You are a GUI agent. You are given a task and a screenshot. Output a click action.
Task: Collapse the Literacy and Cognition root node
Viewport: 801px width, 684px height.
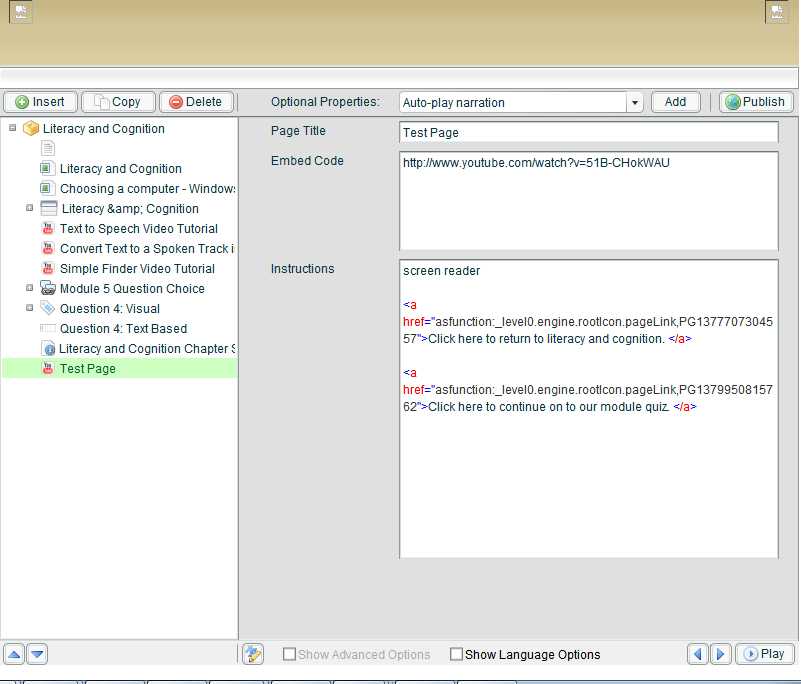[12, 128]
